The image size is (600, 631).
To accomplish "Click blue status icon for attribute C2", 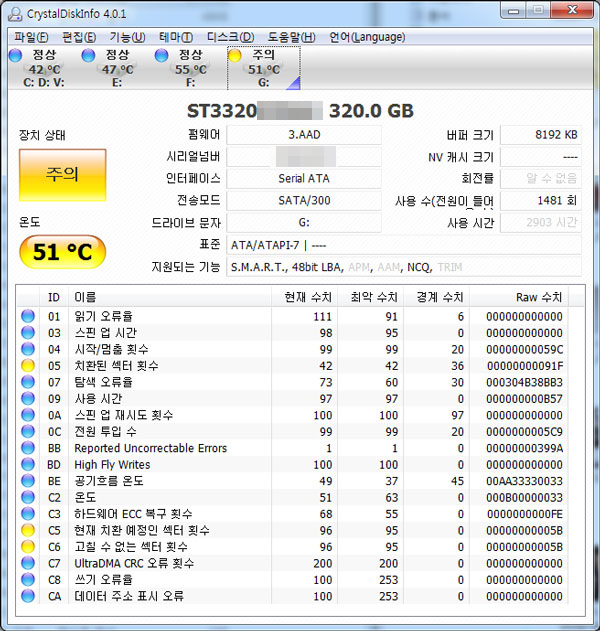I will coord(28,497).
